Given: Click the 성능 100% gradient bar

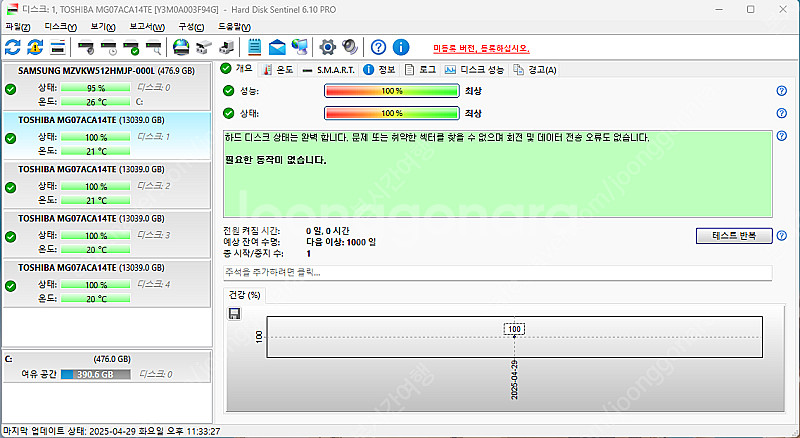Looking at the screenshot, I should [391, 91].
